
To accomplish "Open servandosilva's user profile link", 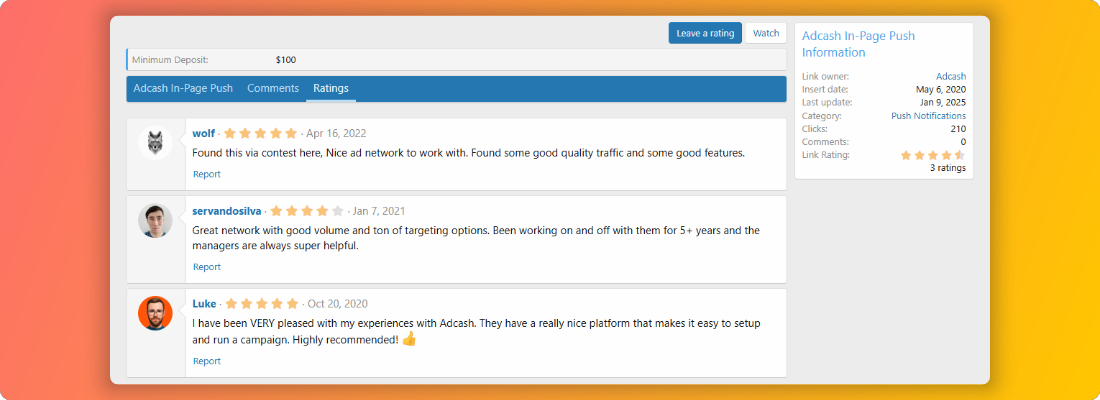I will tap(227, 211).
